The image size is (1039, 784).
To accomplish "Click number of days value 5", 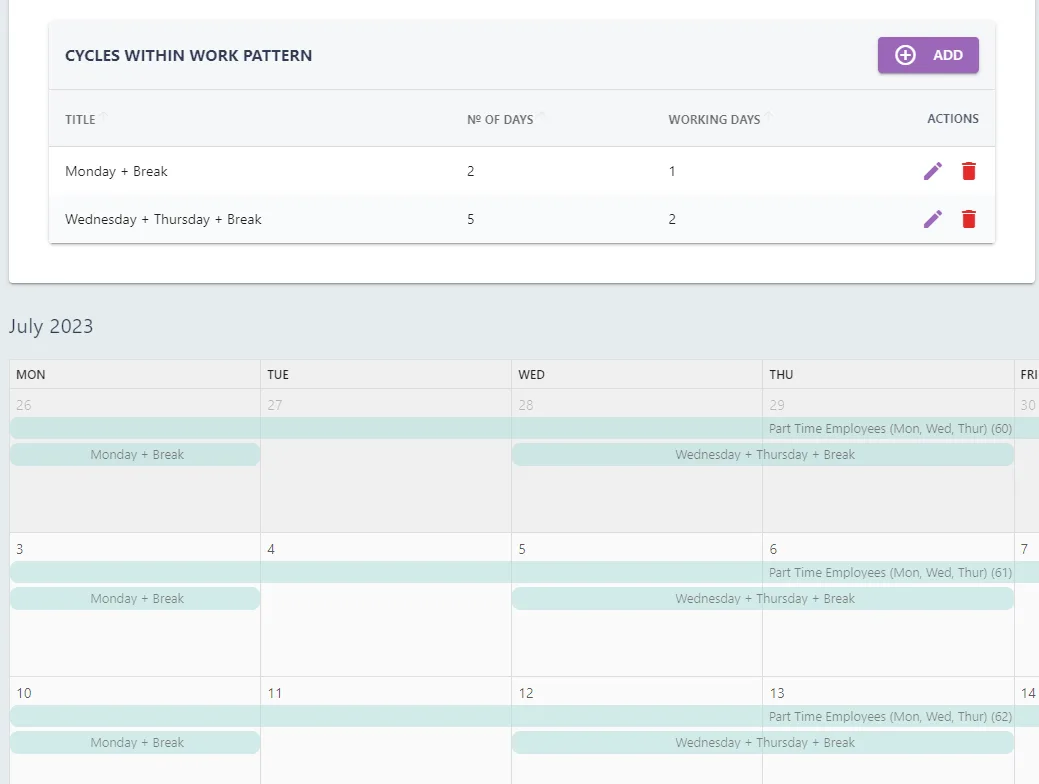I will tap(470, 219).
